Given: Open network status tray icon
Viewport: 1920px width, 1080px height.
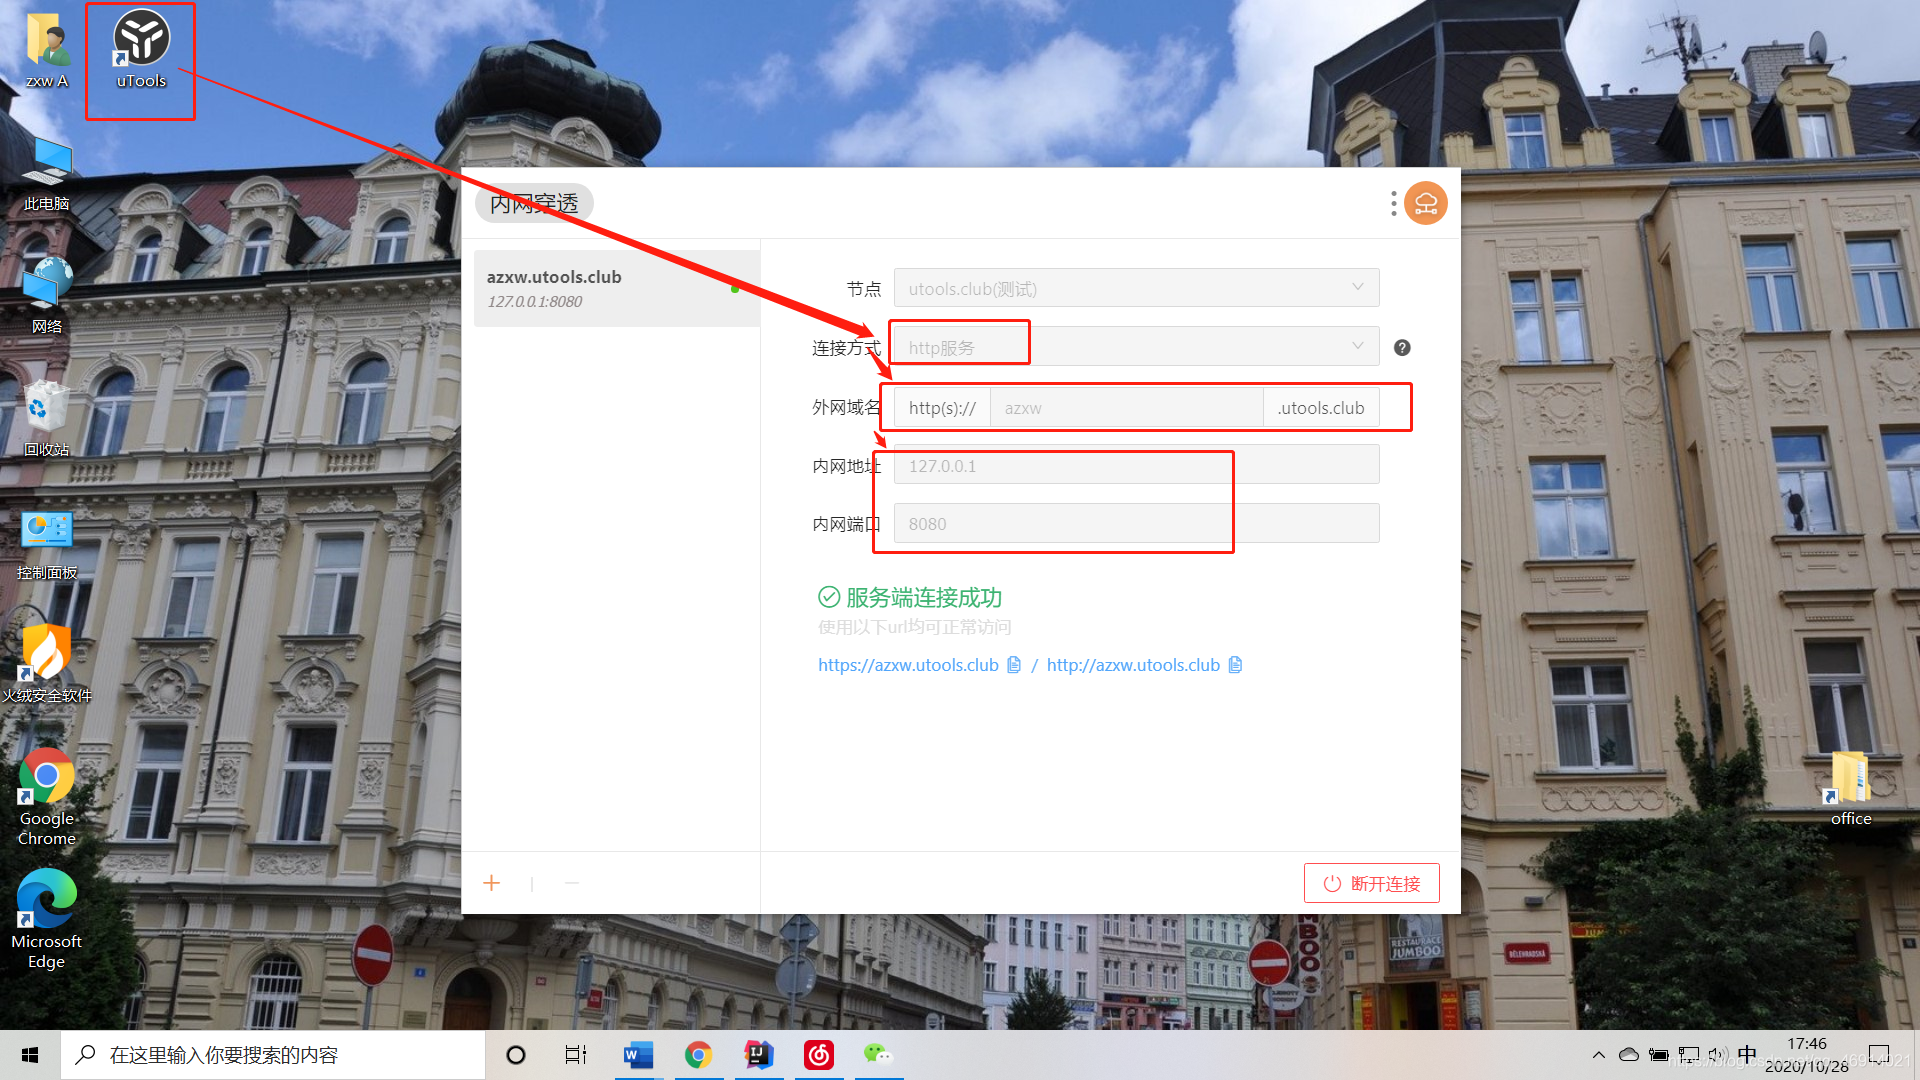Looking at the screenshot, I should pos(1689,1055).
